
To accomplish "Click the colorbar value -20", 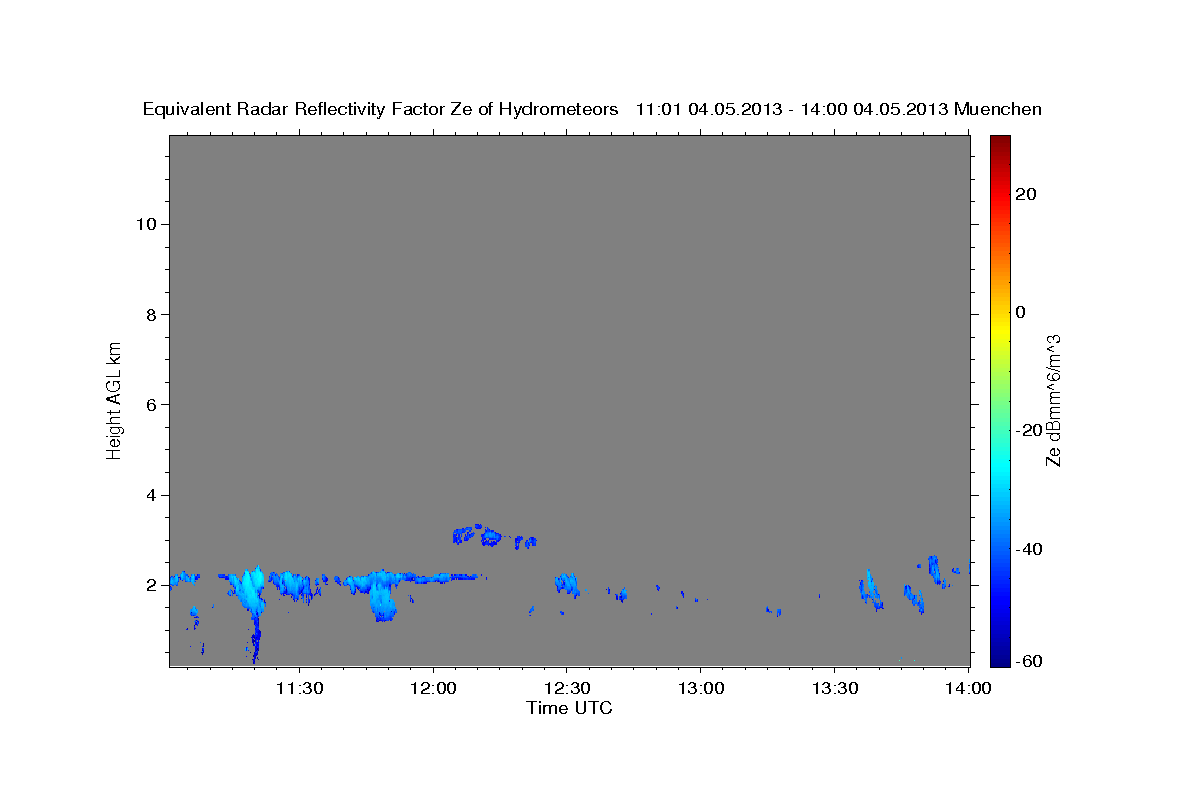I will 1028,430.
